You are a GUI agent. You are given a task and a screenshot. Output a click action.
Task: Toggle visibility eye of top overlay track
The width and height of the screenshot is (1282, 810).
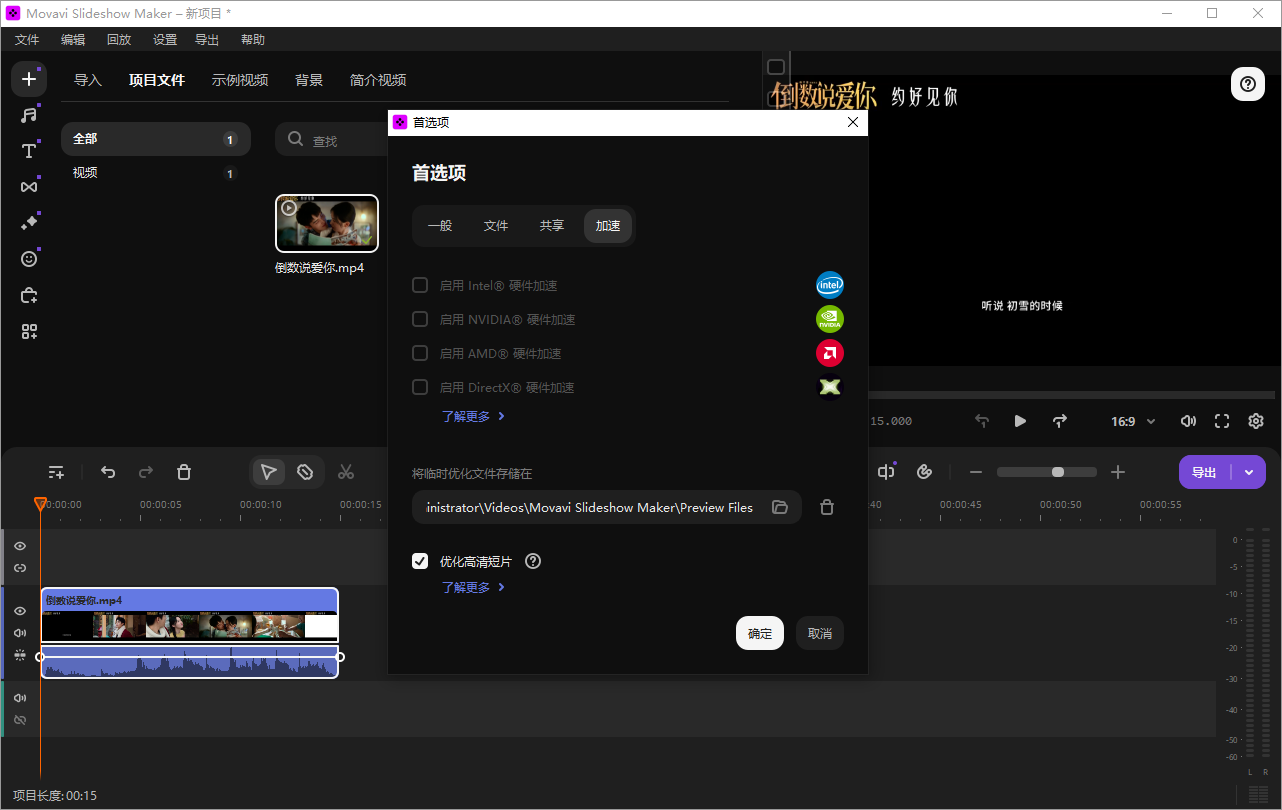tap(20, 546)
